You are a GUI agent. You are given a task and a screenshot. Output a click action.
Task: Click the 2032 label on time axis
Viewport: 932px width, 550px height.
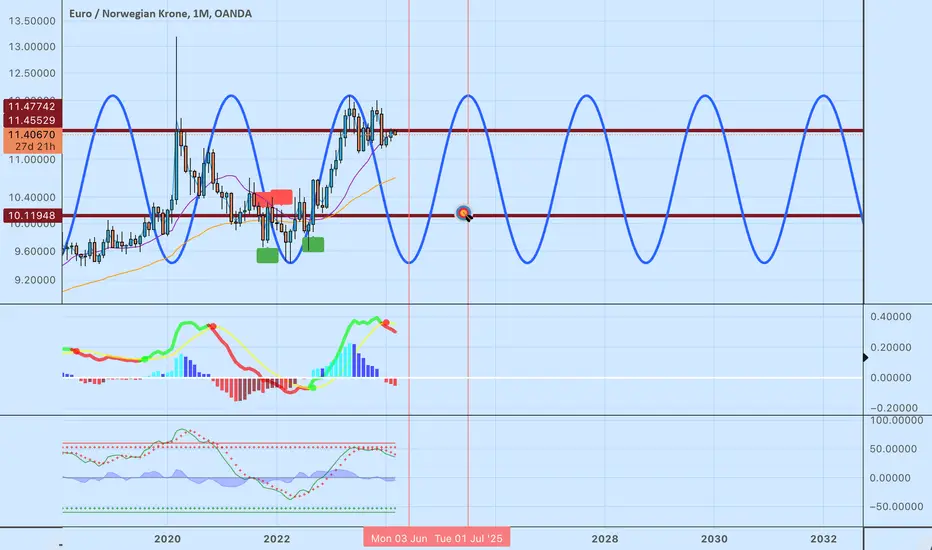click(x=823, y=539)
